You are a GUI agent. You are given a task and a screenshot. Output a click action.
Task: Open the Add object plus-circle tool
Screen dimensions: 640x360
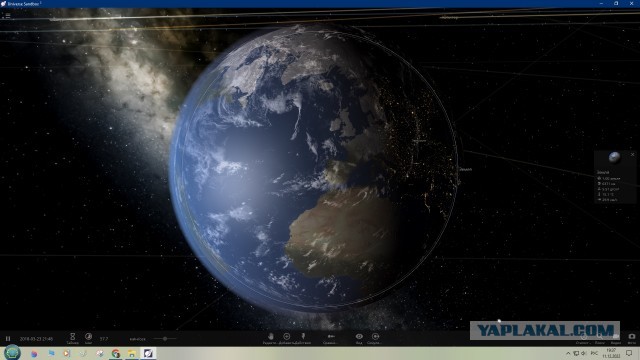(287, 336)
